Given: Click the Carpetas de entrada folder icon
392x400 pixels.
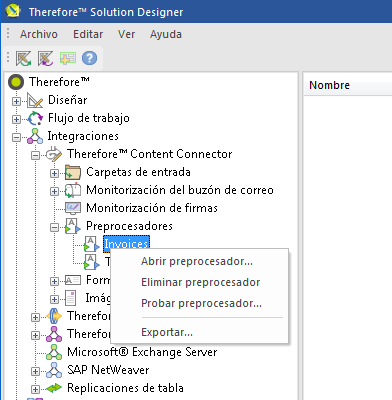Looking at the screenshot, I should click(73, 172).
